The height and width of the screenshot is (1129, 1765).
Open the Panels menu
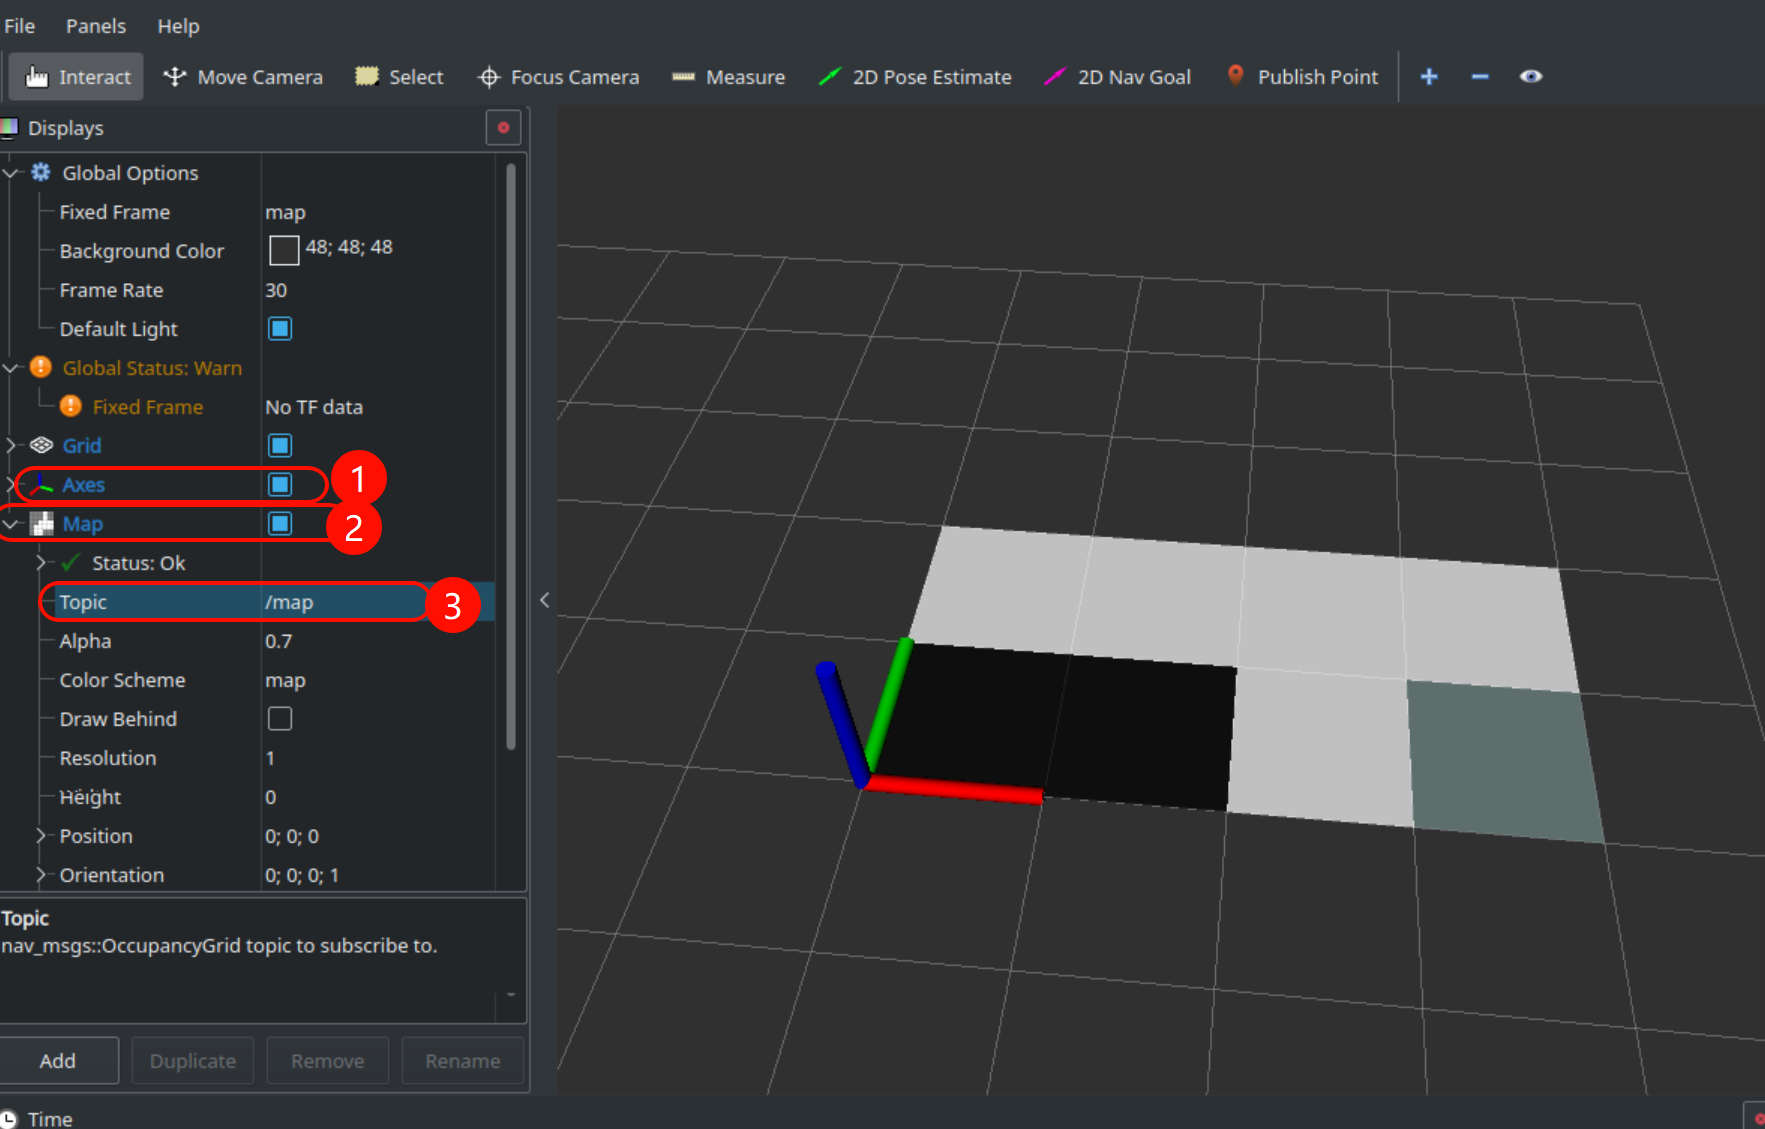point(96,26)
